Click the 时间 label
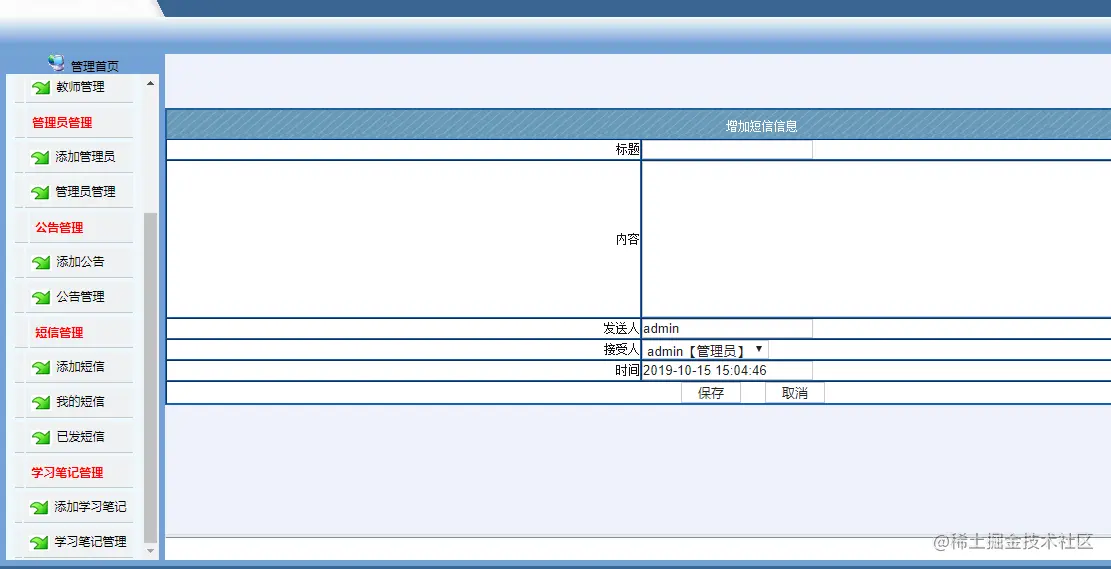 pyautogui.click(x=627, y=371)
